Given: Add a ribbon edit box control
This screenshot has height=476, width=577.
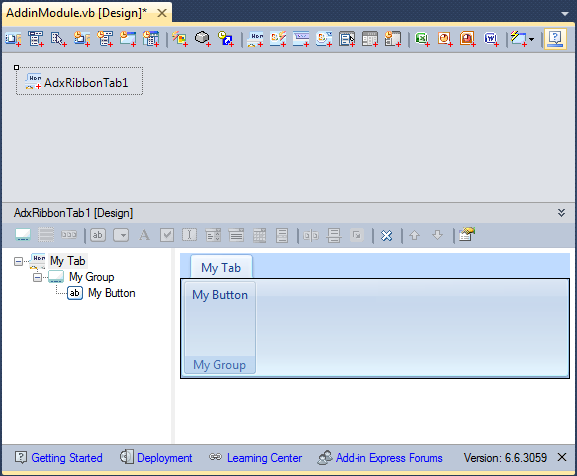Looking at the screenshot, I should 190,235.
